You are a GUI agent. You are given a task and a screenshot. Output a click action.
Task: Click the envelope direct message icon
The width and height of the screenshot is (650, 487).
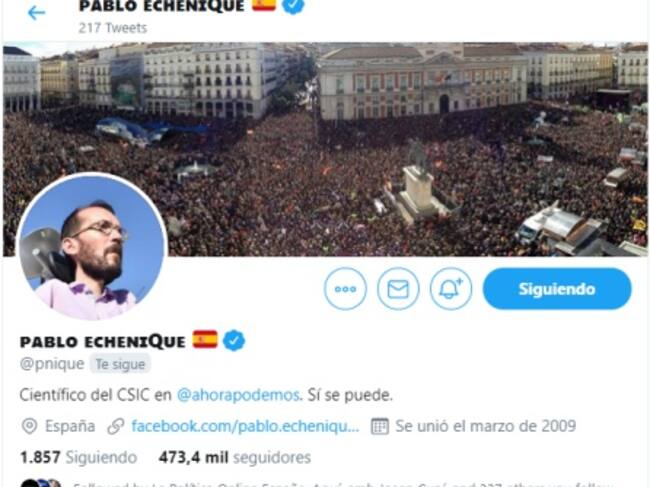[x=398, y=289]
